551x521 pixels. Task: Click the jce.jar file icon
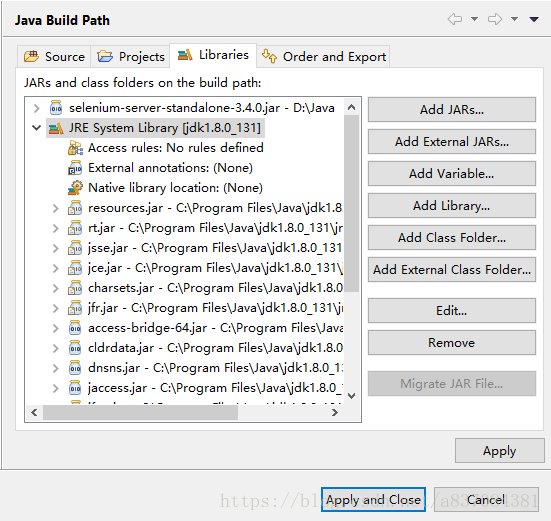pos(75,268)
